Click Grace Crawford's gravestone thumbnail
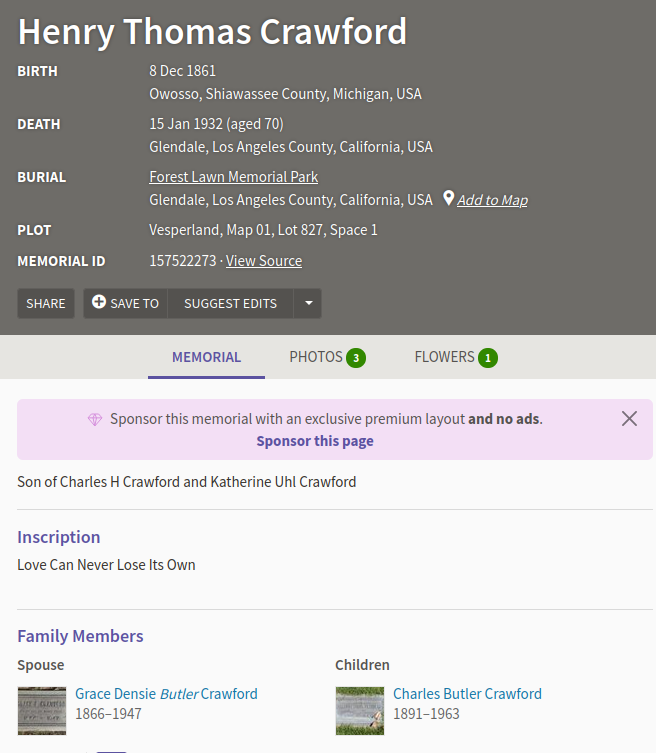This screenshot has height=753, width=656. 42,710
